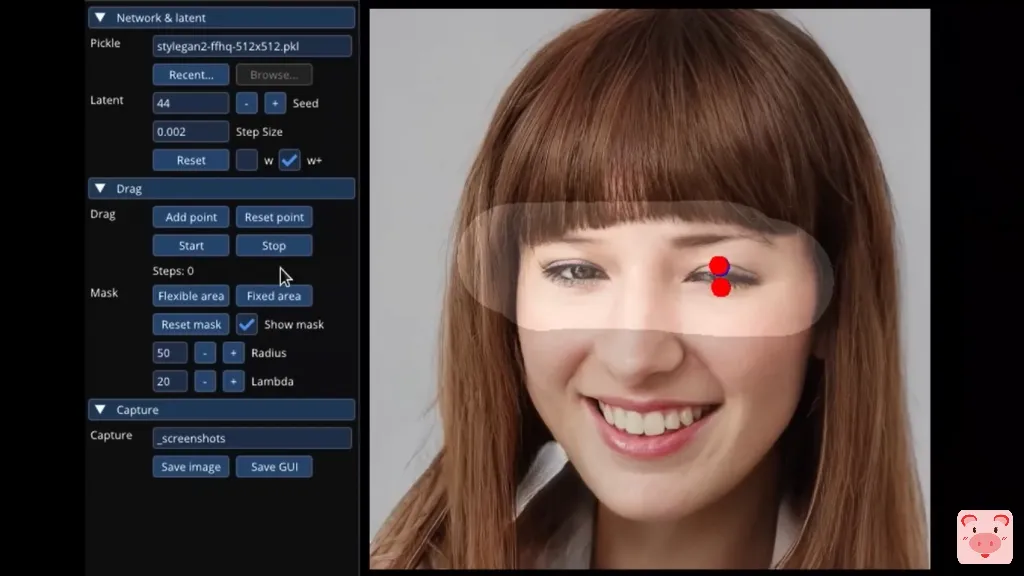Start the drag optimization
Screen dimensions: 1024x576
[x=191, y=246]
